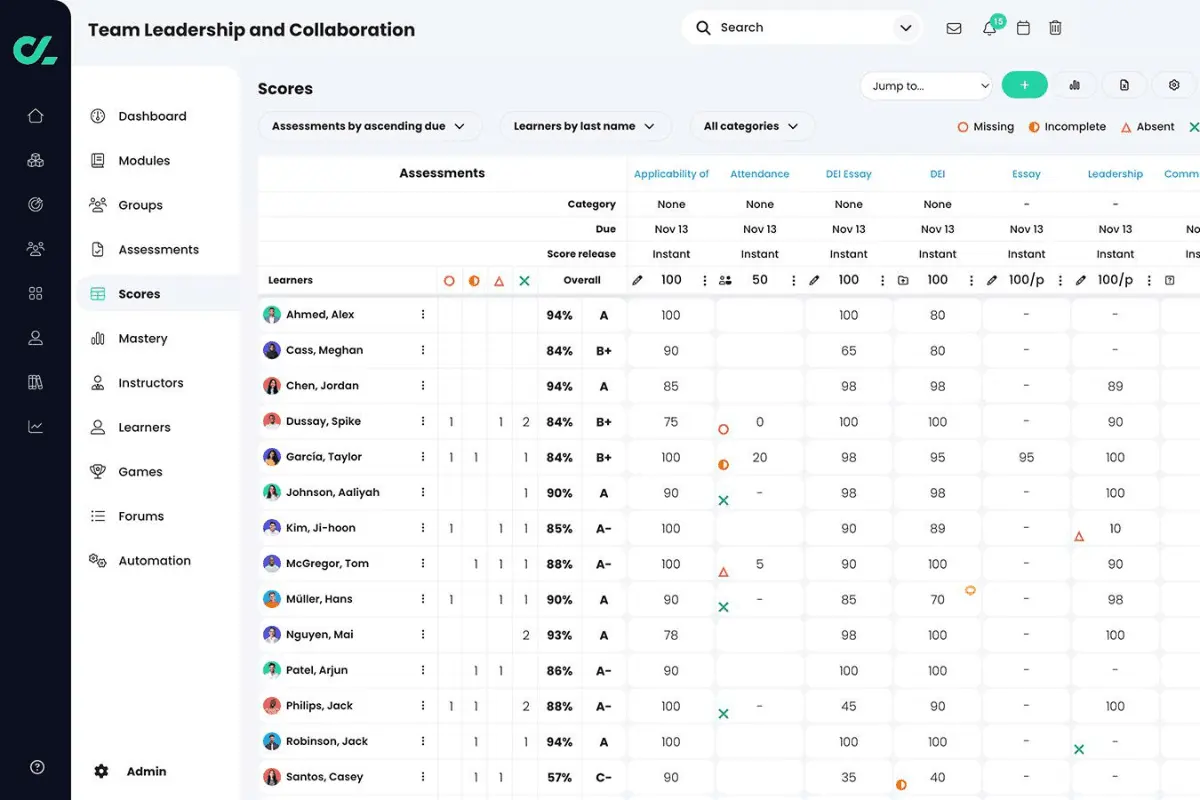This screenshot has width=1200, height=800.
Task: Open Assessments by ascending due dropdown
Action: pyautogui.click(x=369, y=126)
